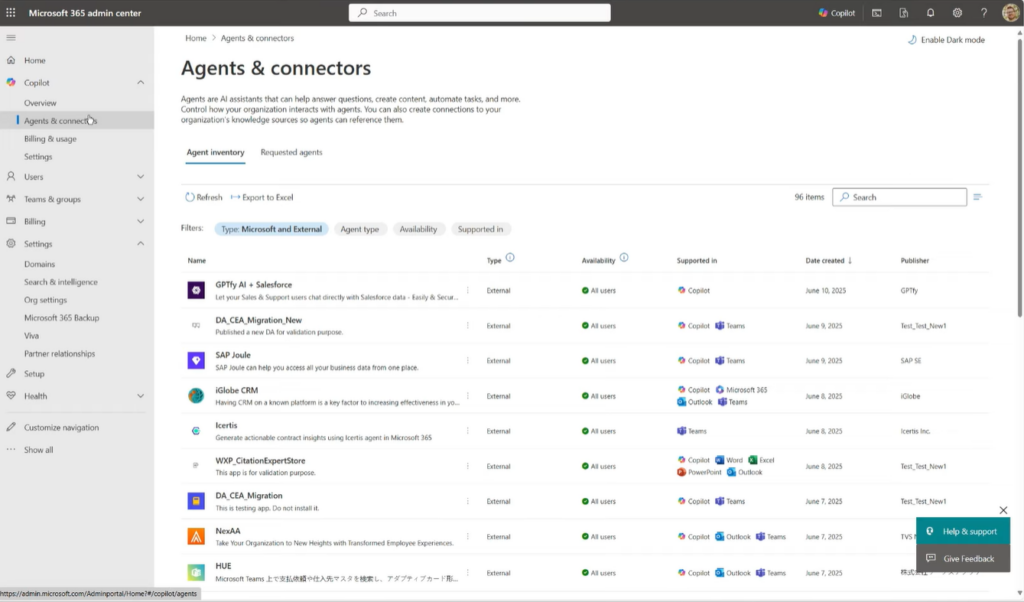Click the page vertical scrollbar

tap(1019, 176)
